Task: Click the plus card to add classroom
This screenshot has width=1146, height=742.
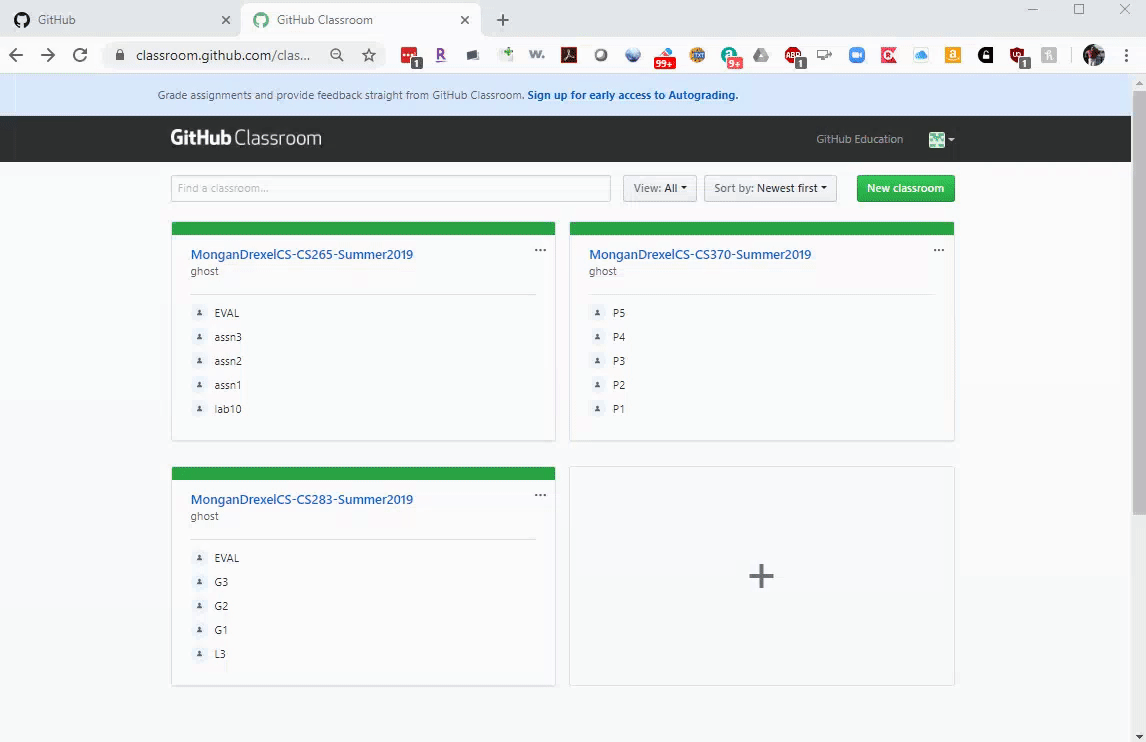Action: [x=762, y=576]
